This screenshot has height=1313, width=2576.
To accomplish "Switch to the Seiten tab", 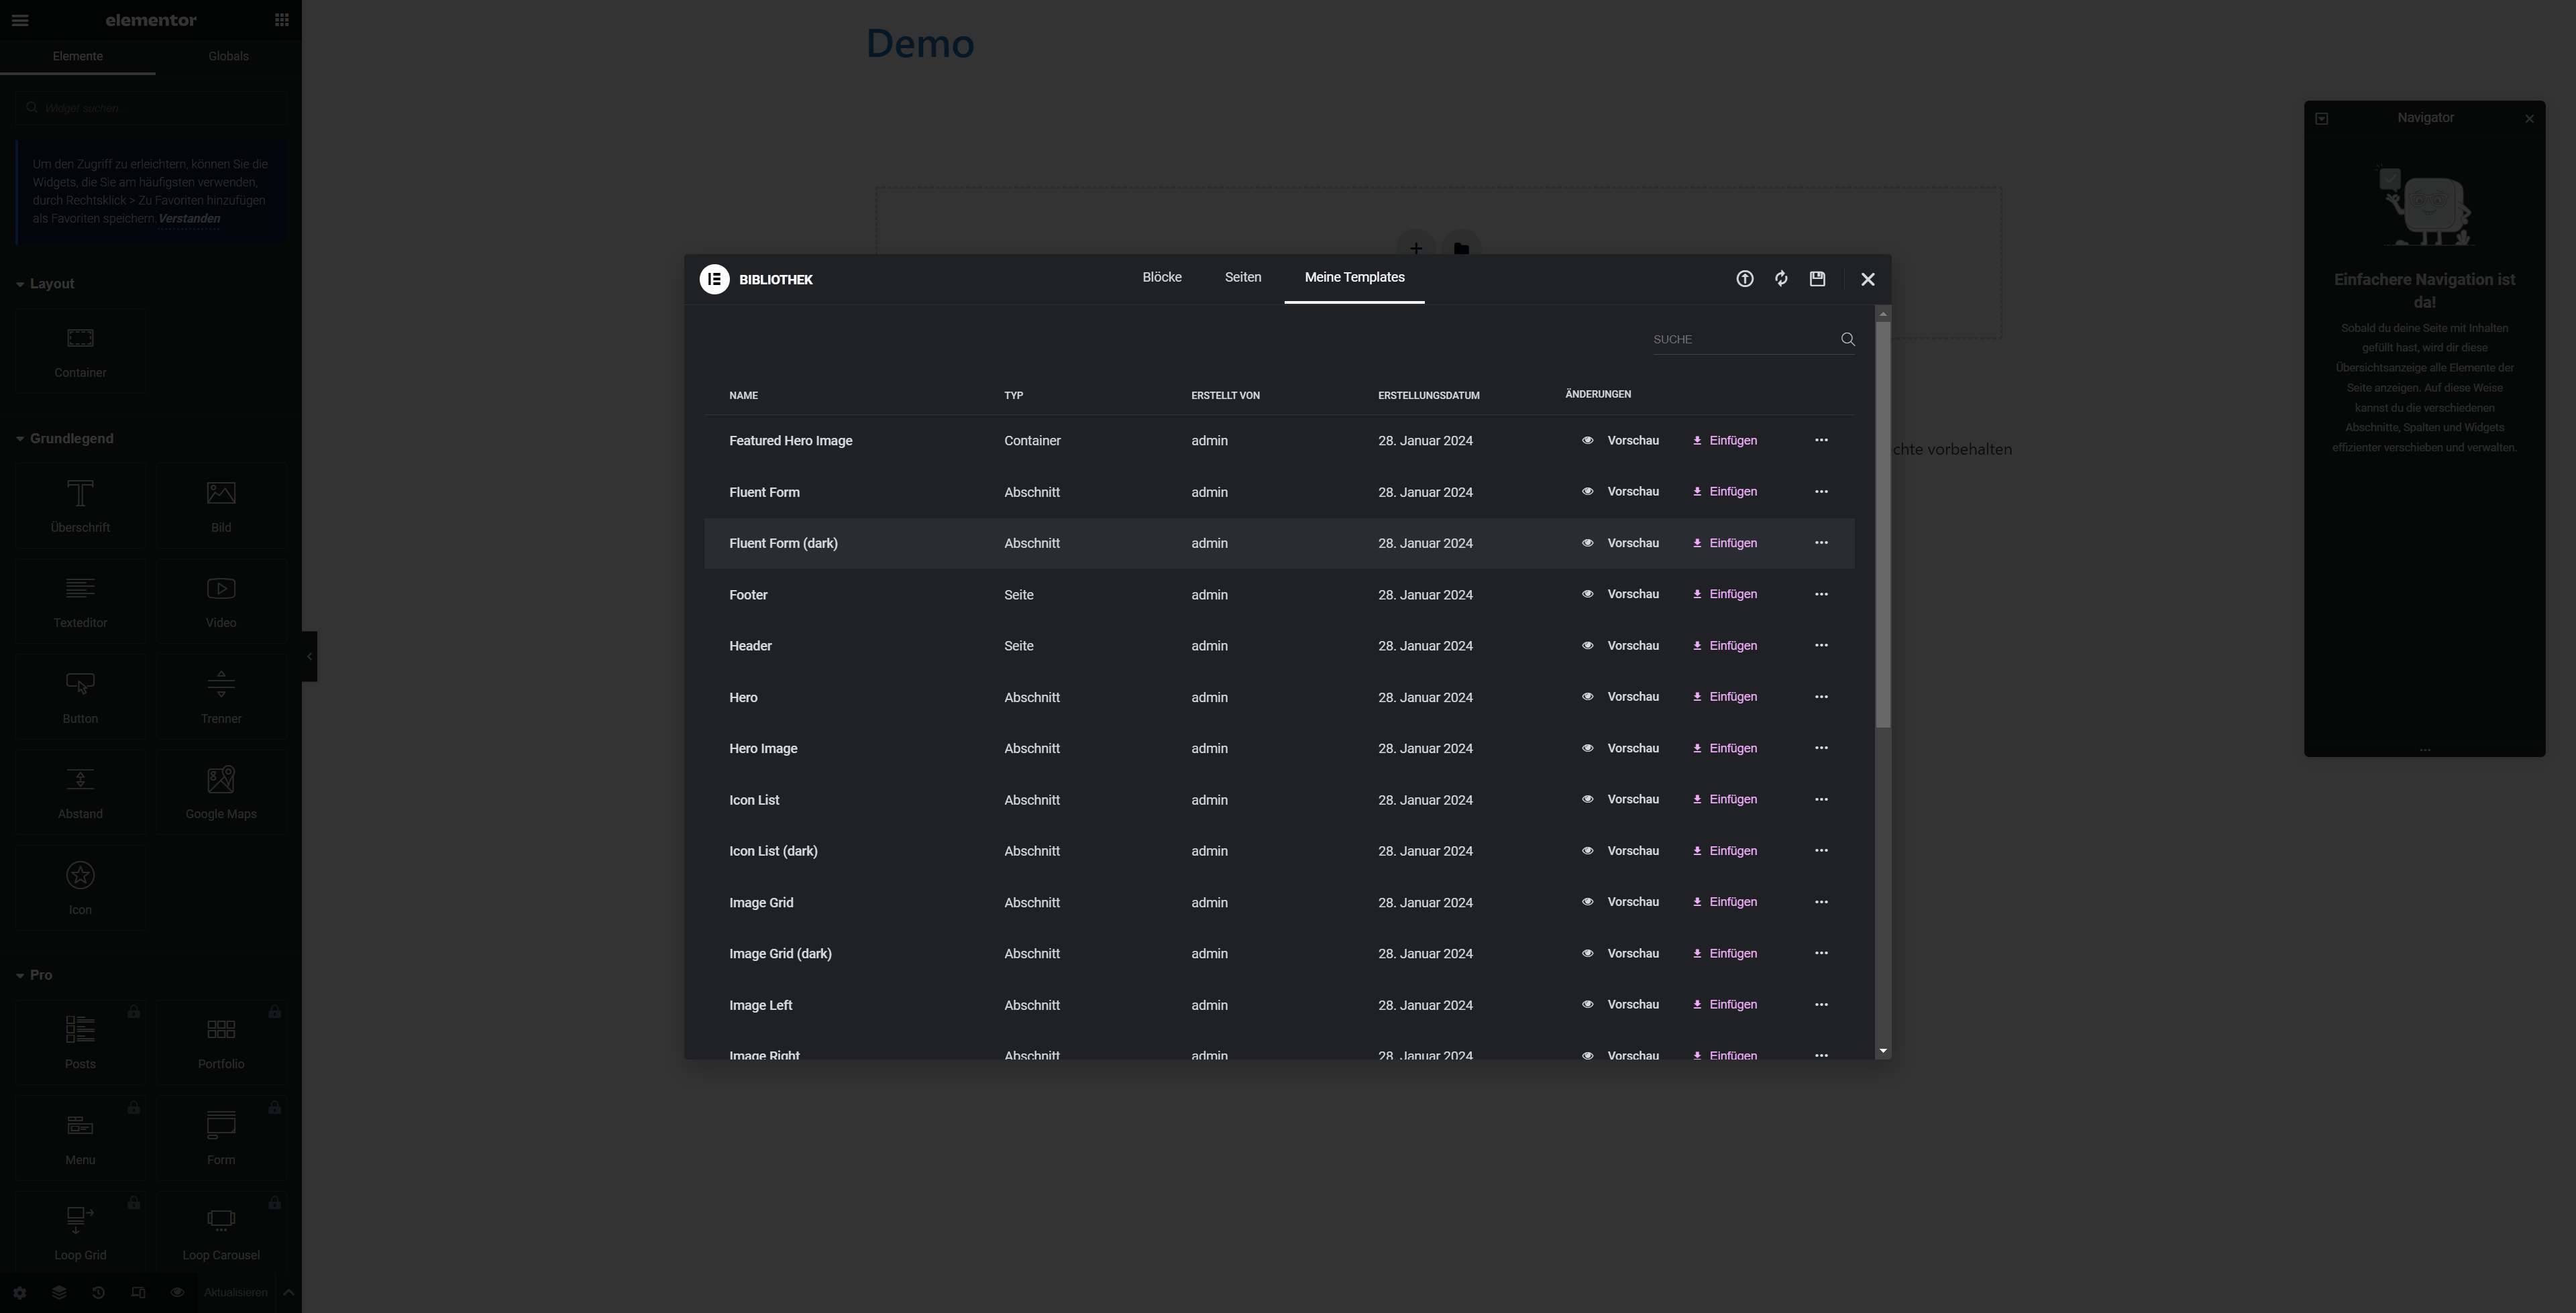I will coord(1242,277).
